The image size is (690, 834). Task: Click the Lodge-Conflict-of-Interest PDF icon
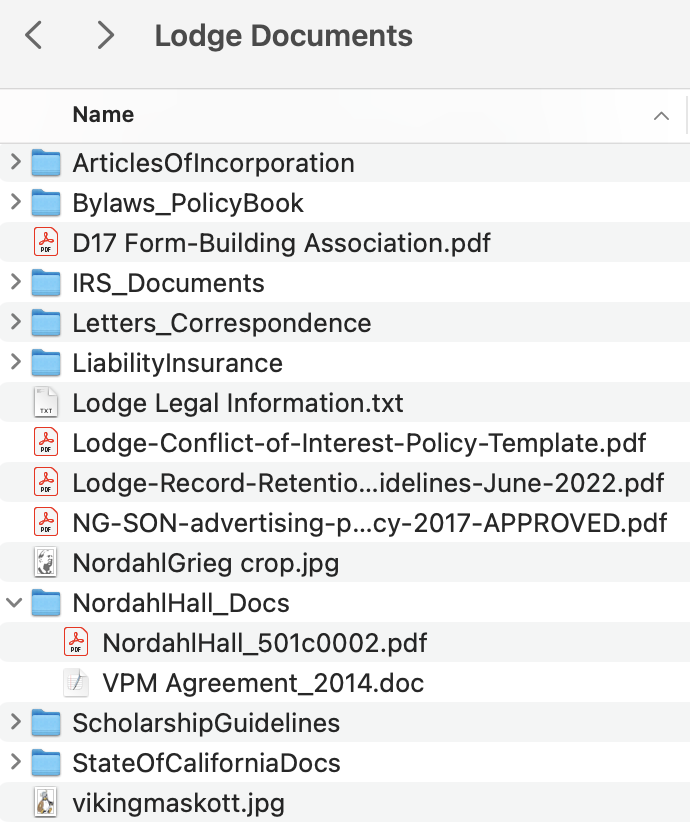[46, 443]
